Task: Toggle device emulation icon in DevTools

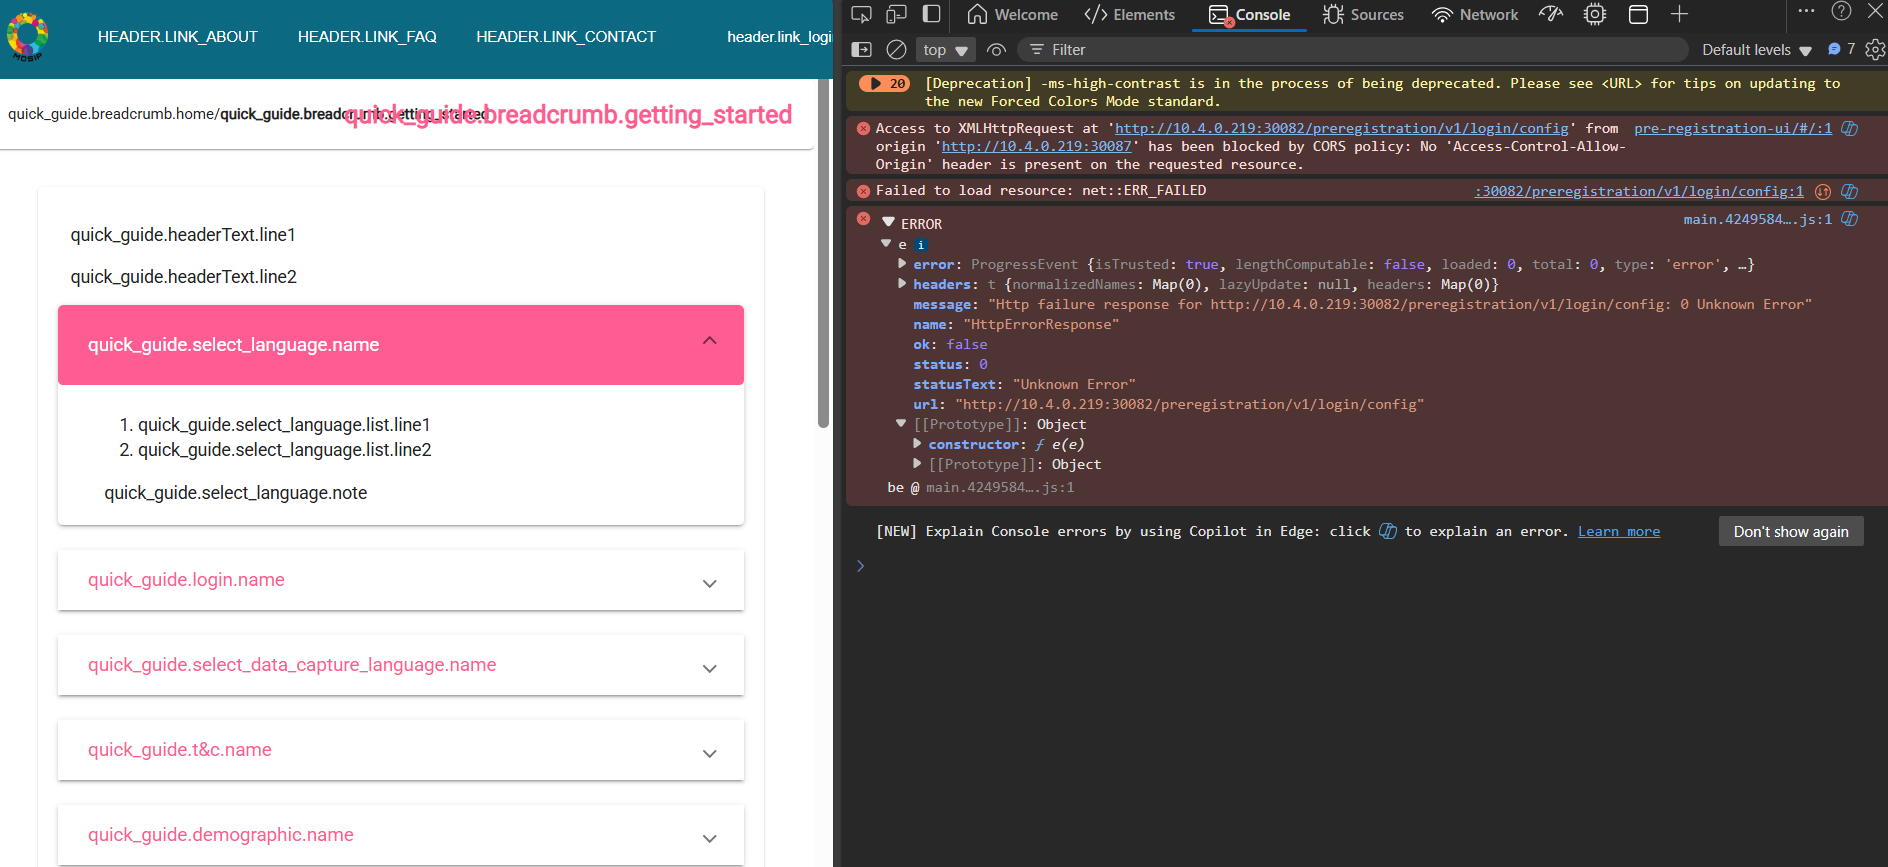Action: point(896,14)
